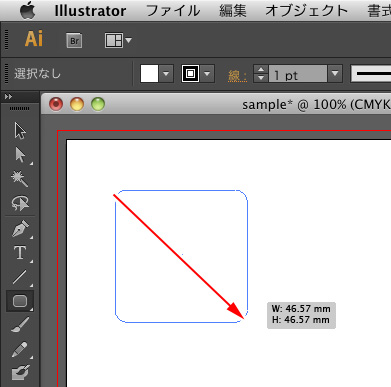
Task: Select the Rounded Rectangle tool
Action: click(x=20, y=301)
